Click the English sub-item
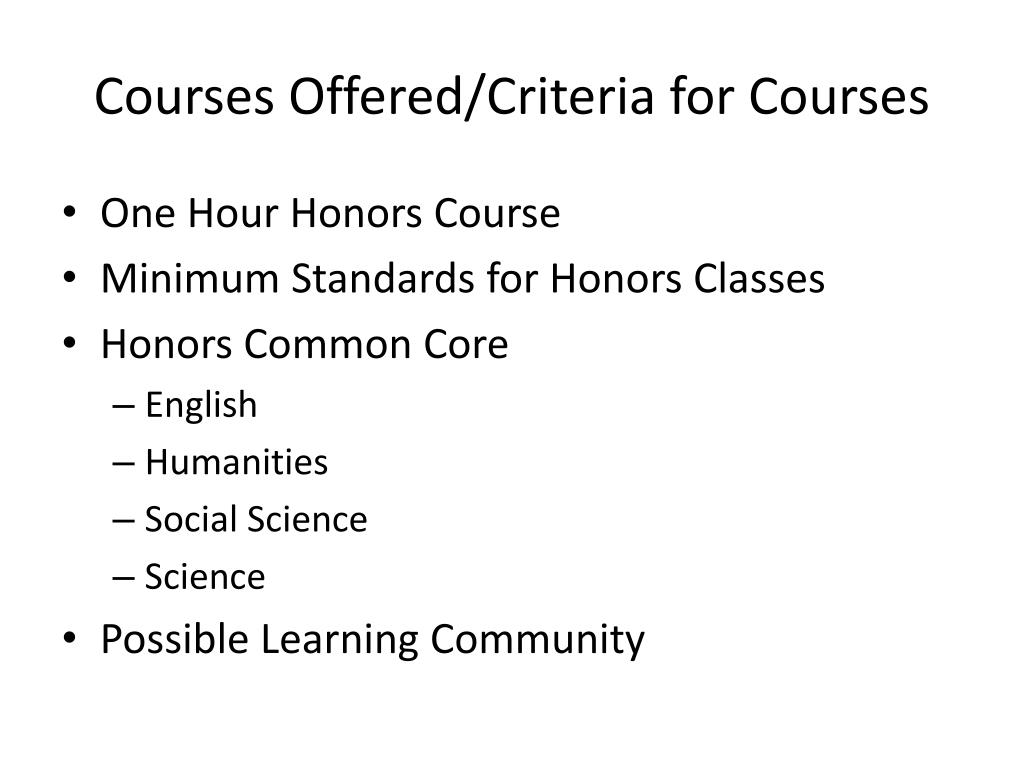This screenshot has width=1024, height=768. [201, 405]
